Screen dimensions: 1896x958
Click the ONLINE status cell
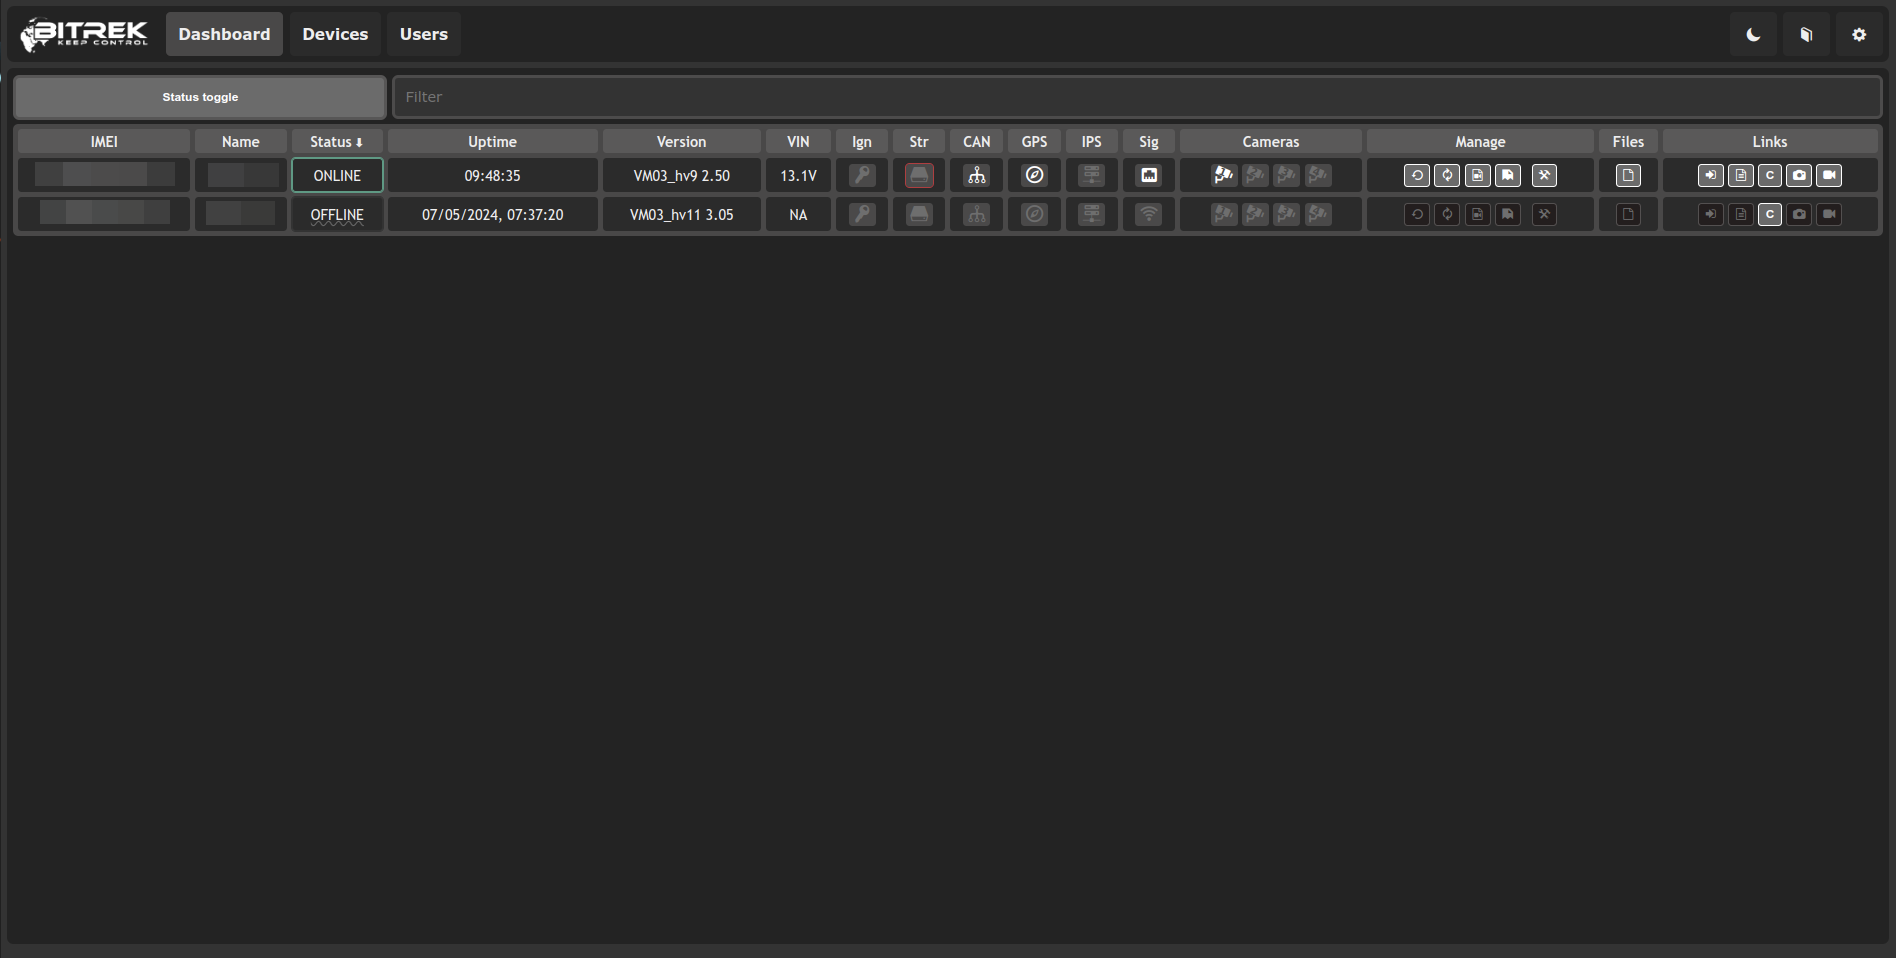point(337,176)
